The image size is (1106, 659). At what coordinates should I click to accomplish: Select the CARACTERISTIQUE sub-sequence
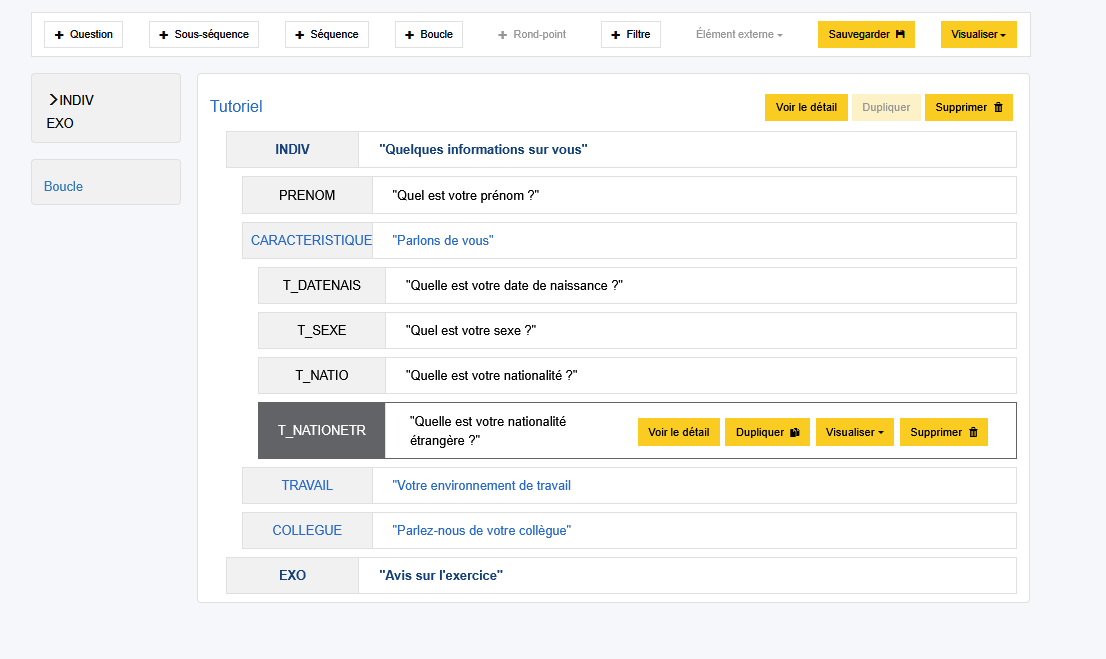(311, 240)
